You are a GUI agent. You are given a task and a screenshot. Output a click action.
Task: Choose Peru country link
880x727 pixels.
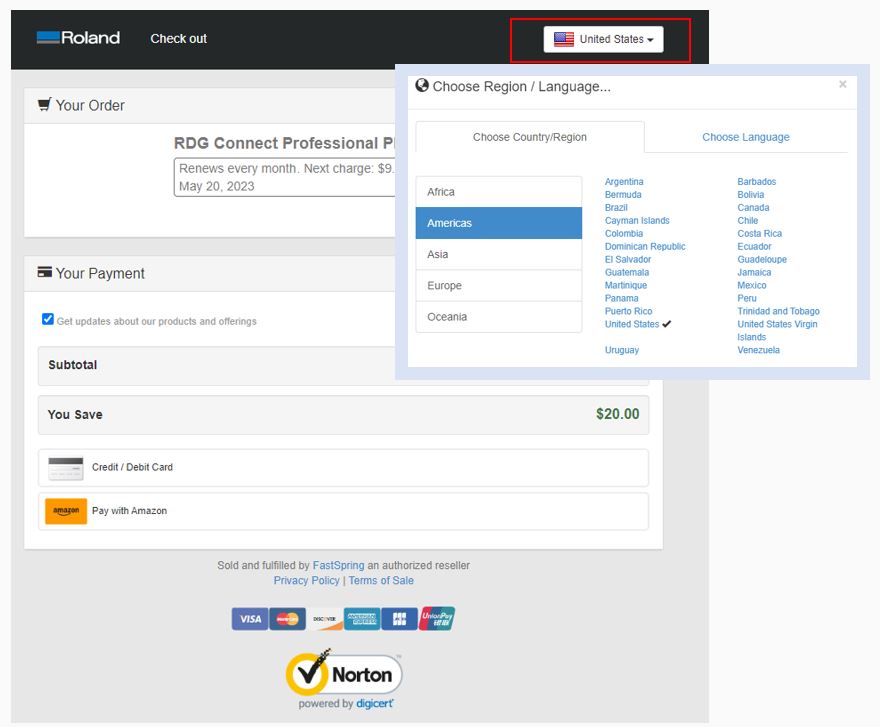(x=747, y=298)
